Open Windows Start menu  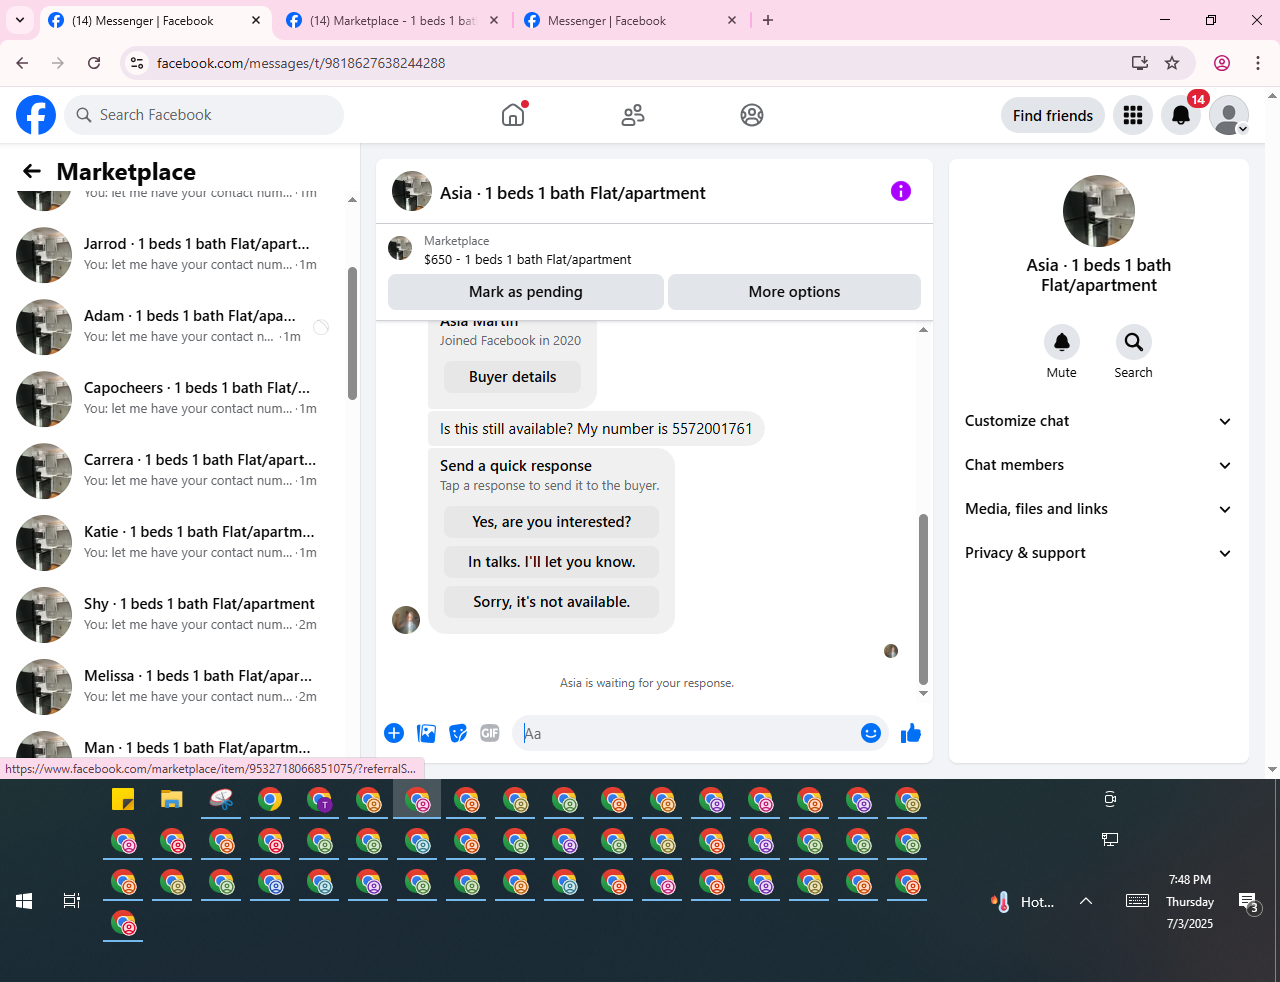(x=24, y=901)
